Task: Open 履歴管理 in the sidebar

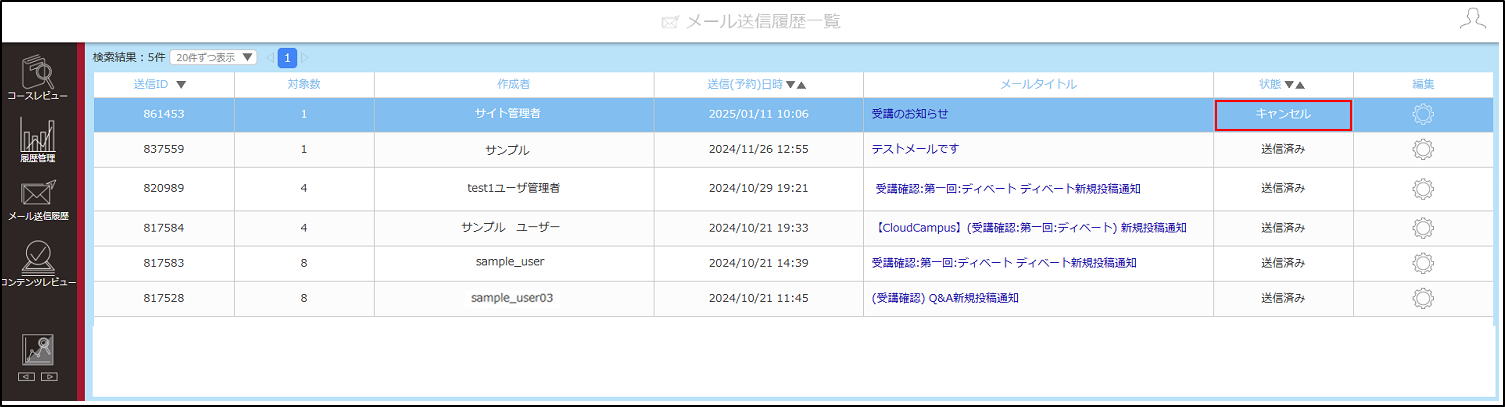Action: coord(38,140)
